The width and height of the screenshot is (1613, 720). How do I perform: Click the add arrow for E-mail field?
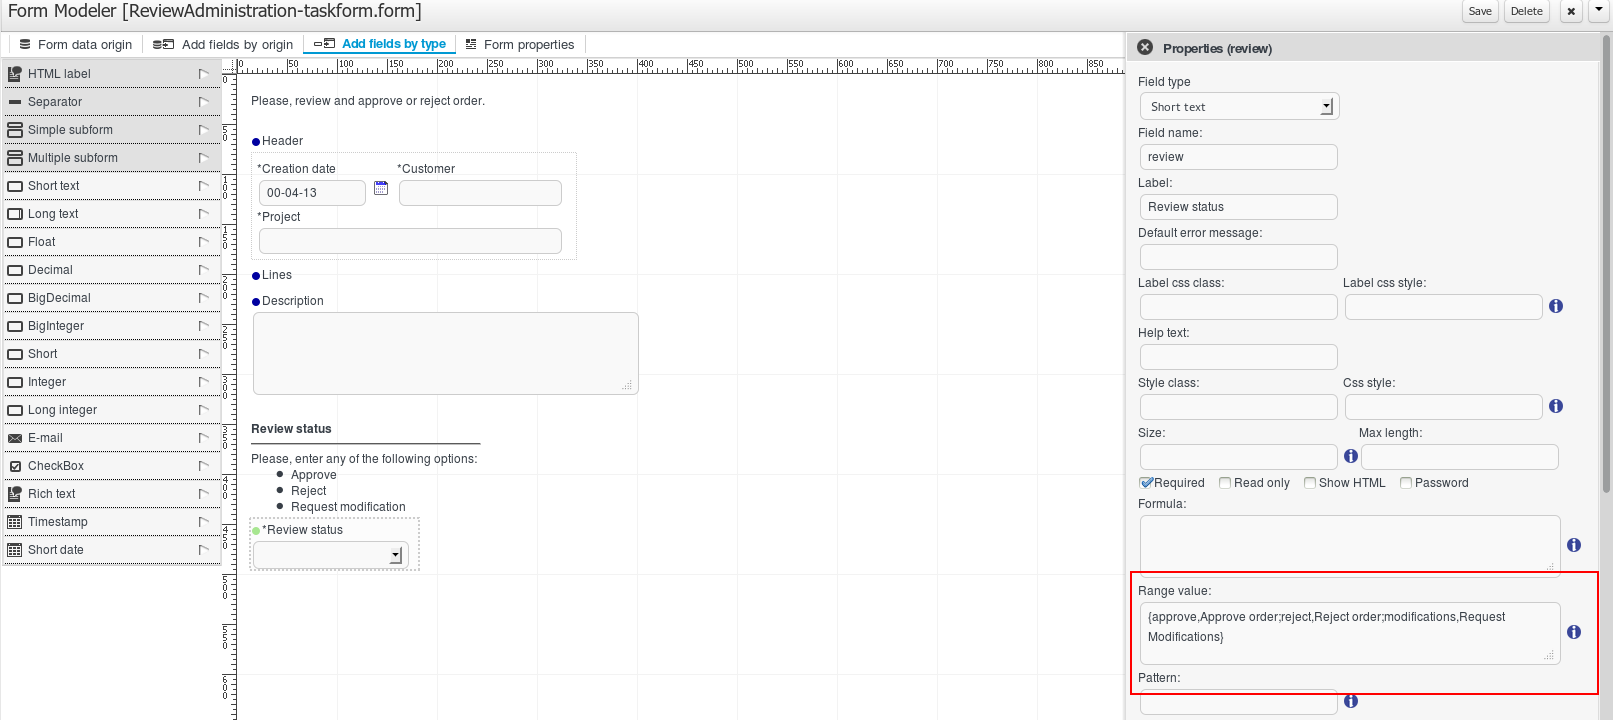coord(203,438)
